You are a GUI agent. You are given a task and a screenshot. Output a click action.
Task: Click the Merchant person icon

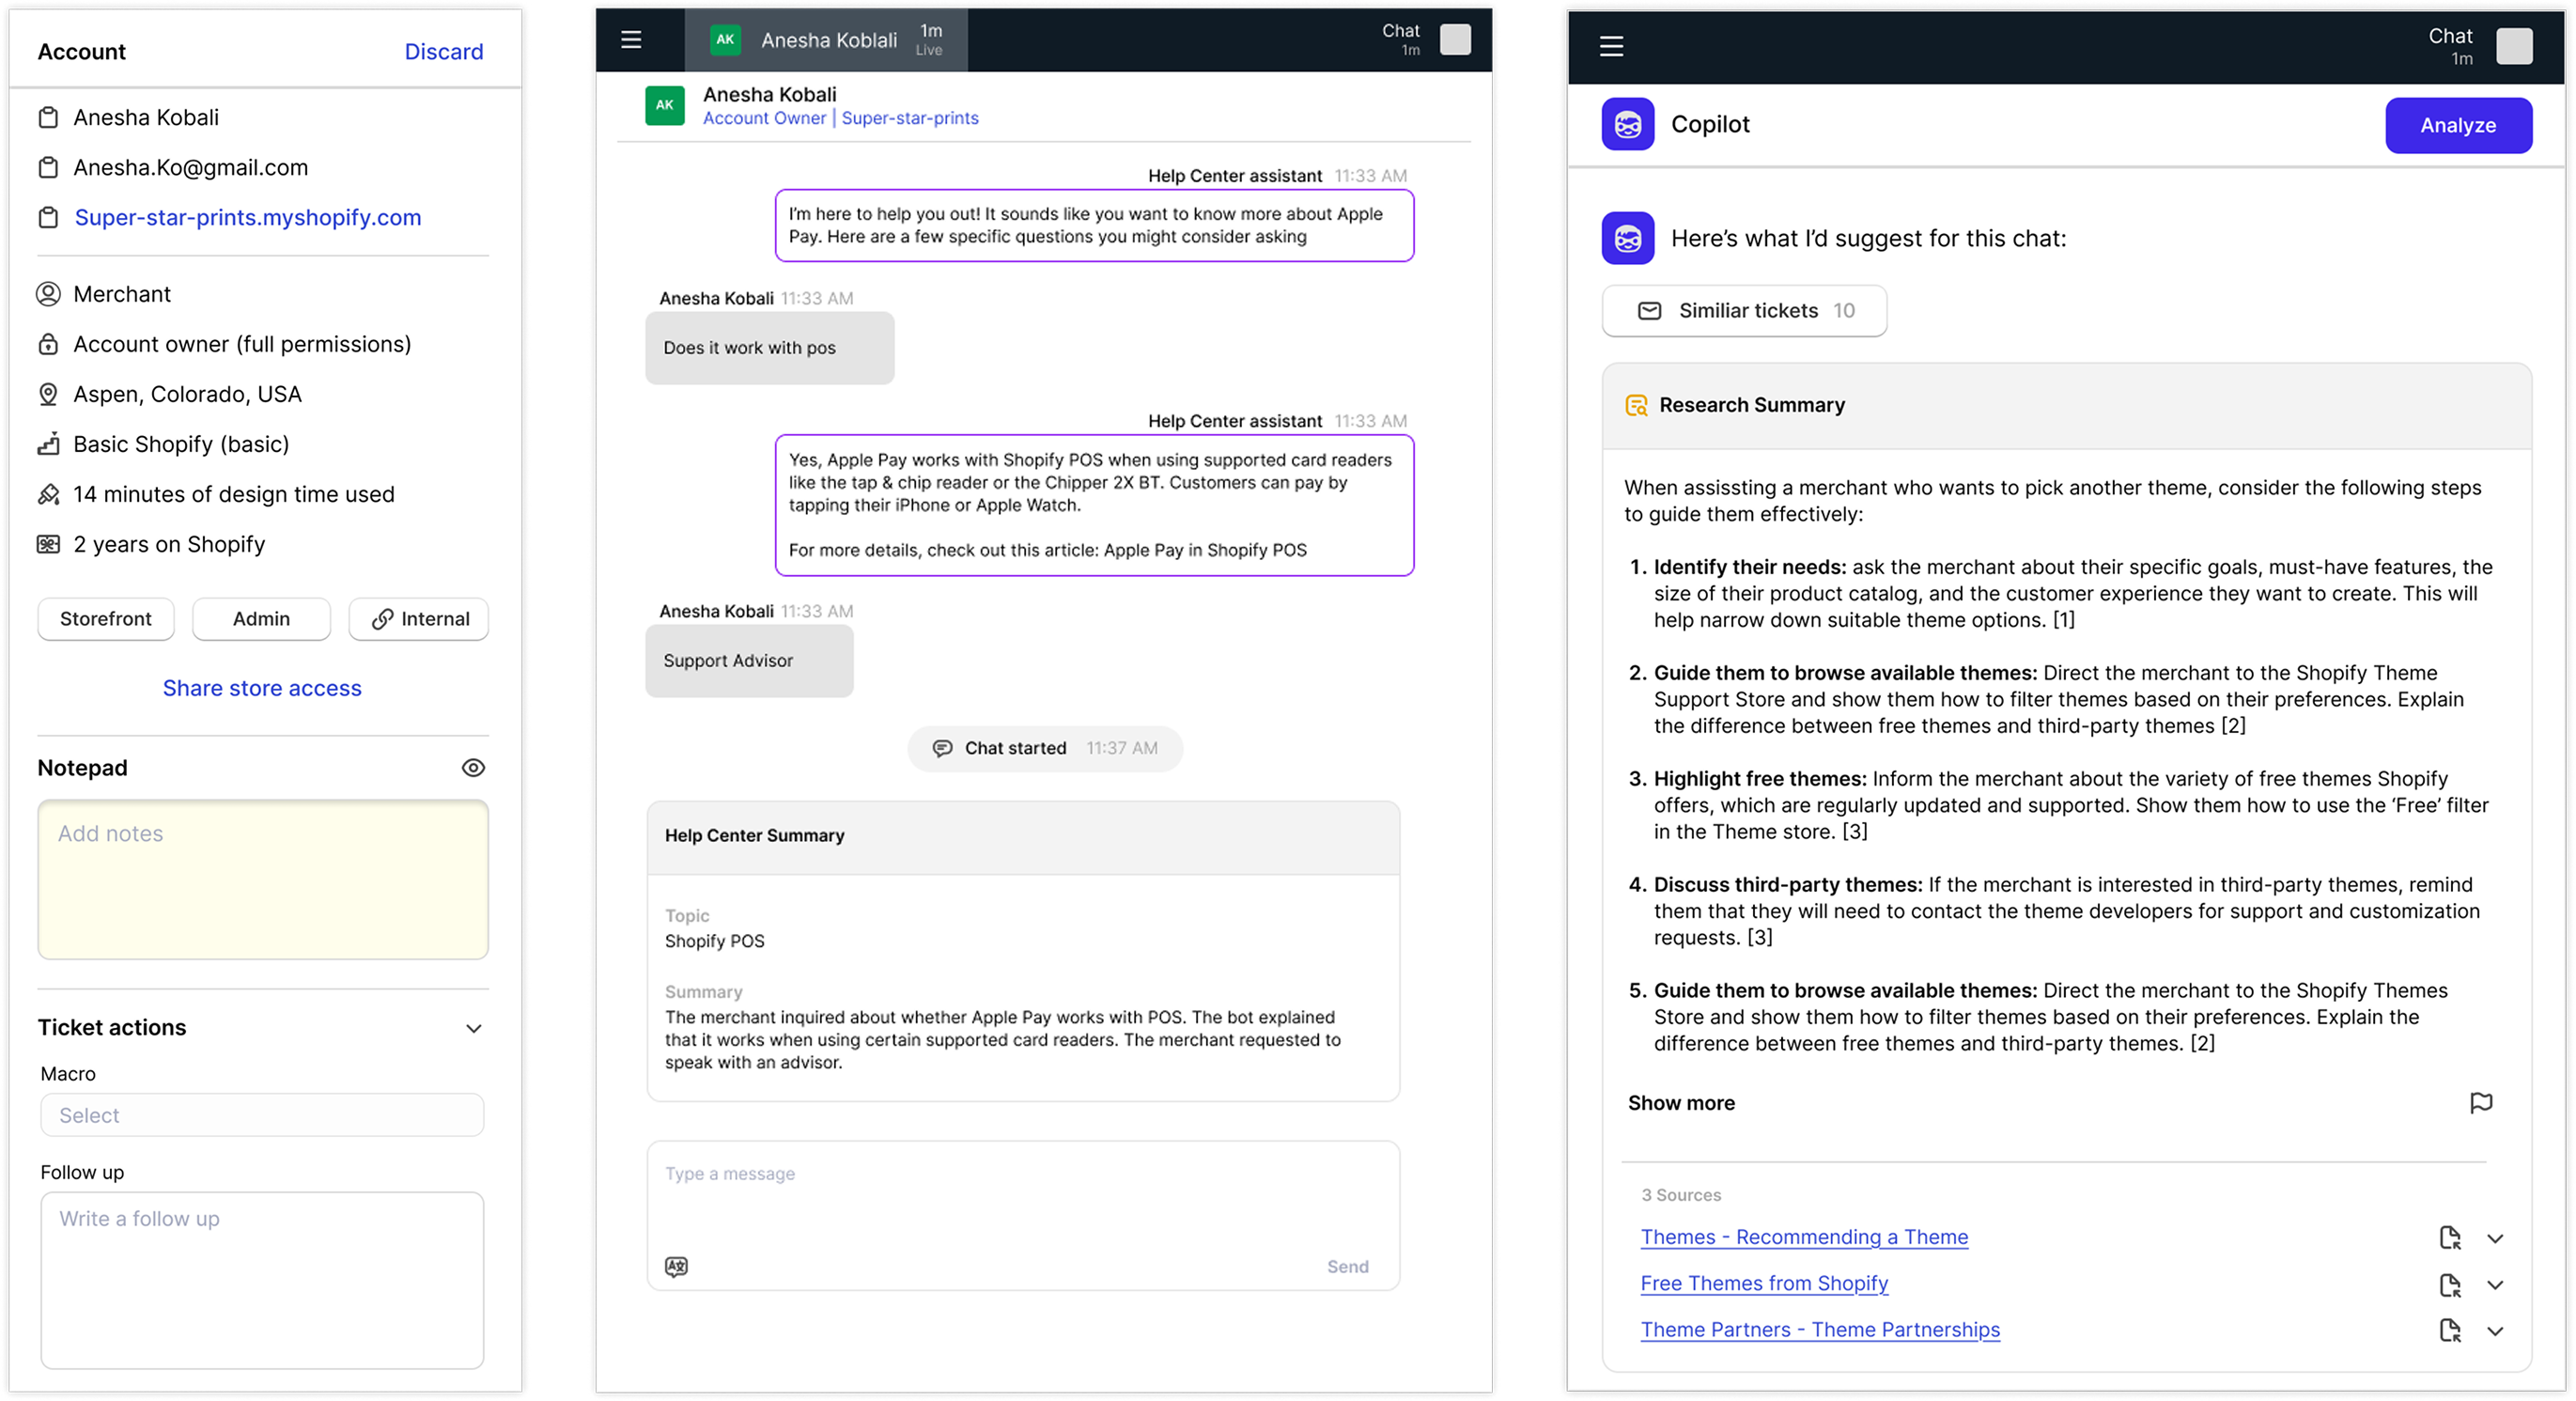[48, 294]
